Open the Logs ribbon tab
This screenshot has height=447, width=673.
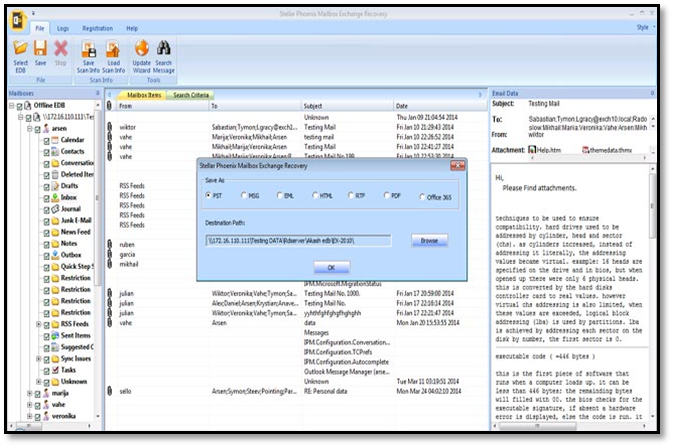tap(63, 28)
